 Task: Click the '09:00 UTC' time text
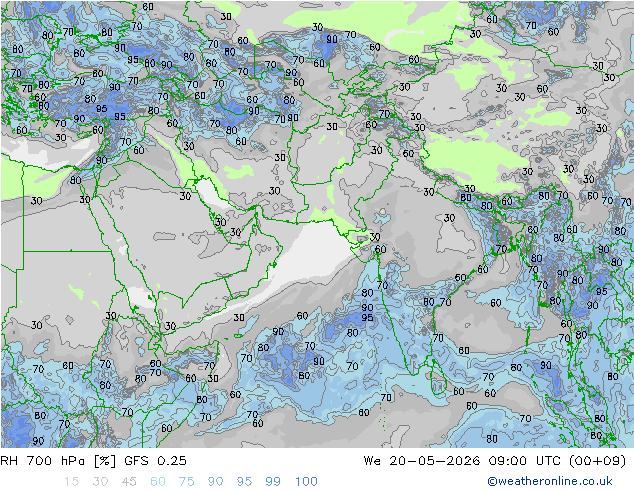[x=524, y=461]
